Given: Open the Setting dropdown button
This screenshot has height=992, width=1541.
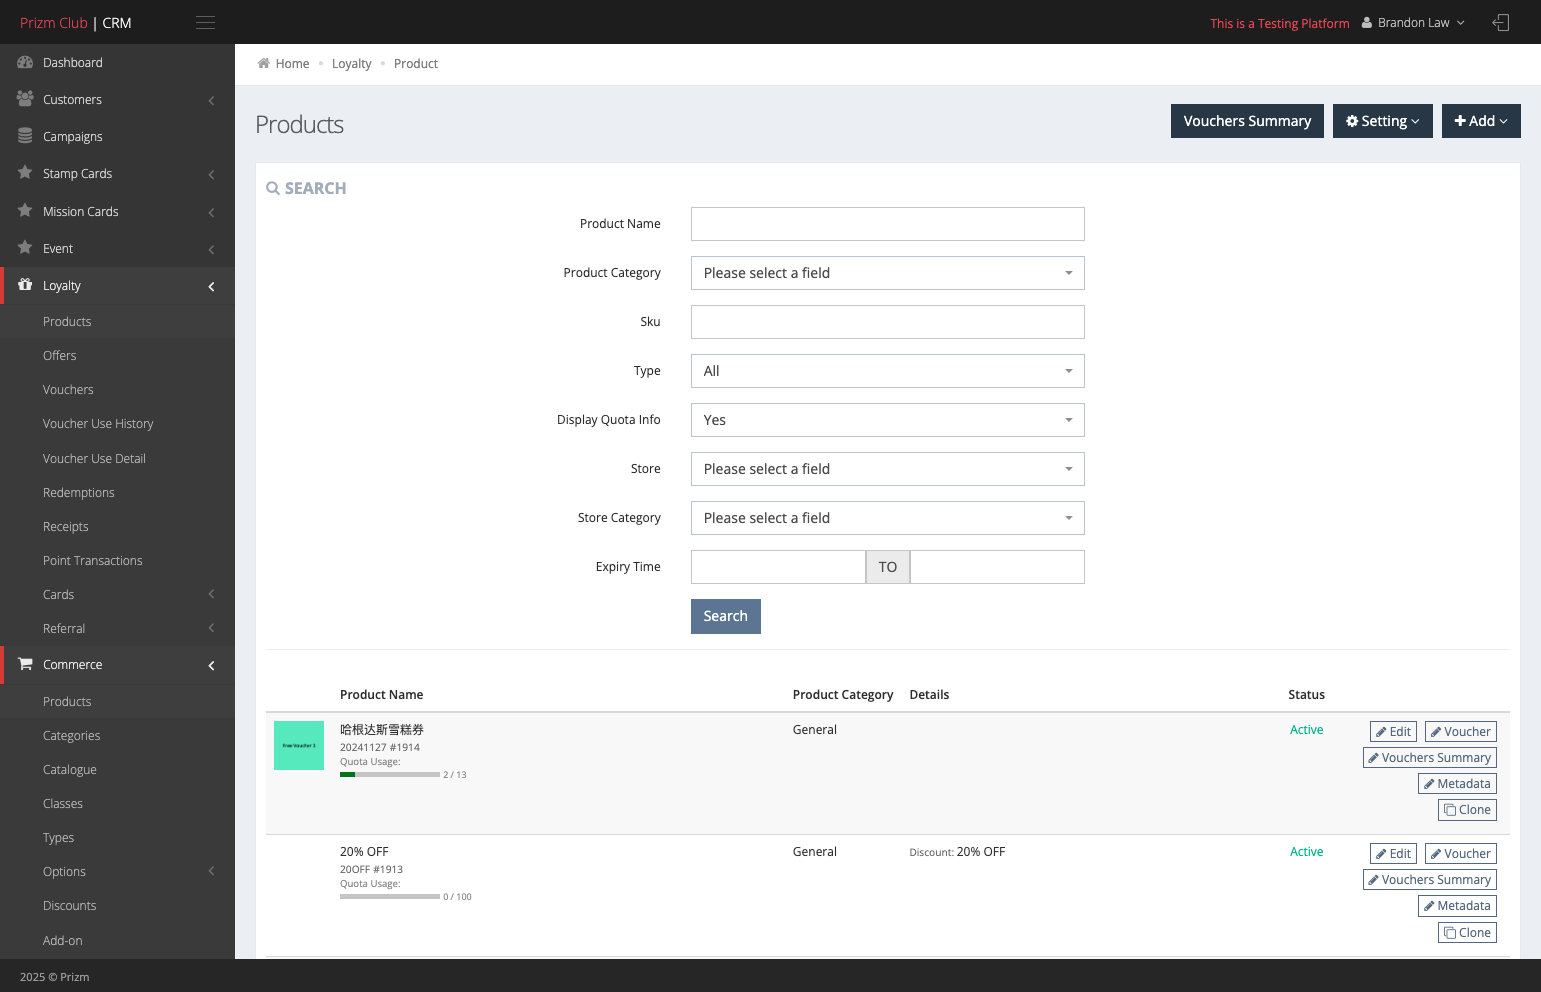Looking at the screenshot, I should (x=1383, y=121).
